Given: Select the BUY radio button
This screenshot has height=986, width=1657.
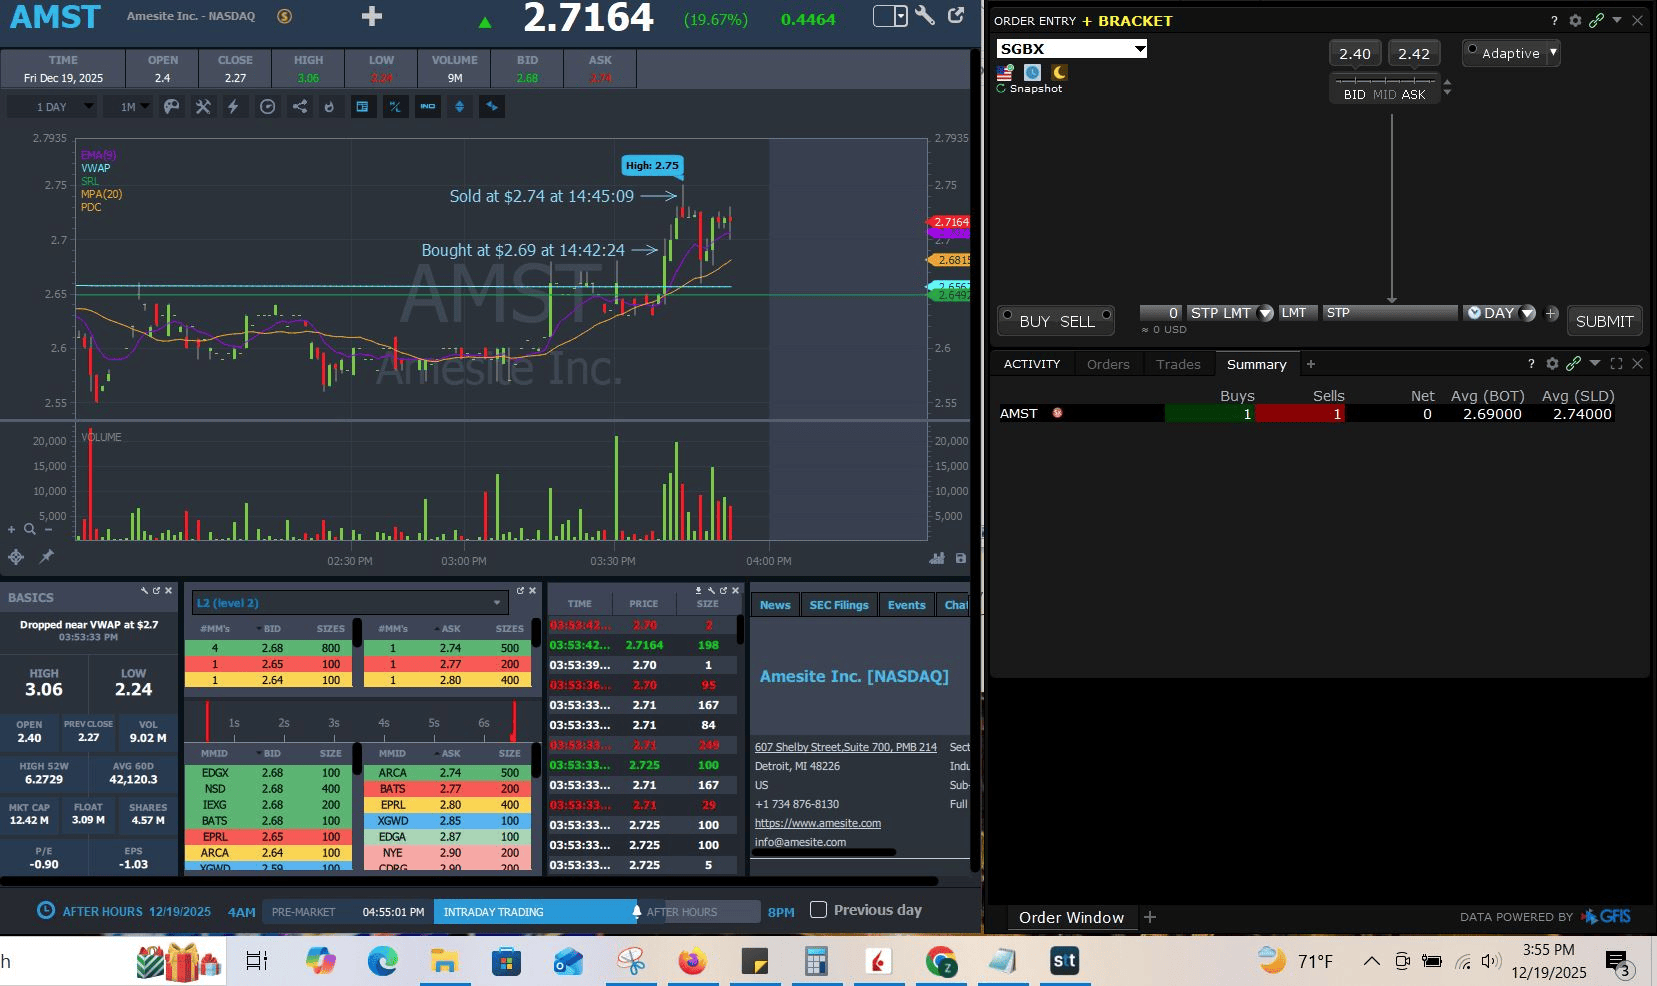Looking at the screenshot, I should 1007,316.
